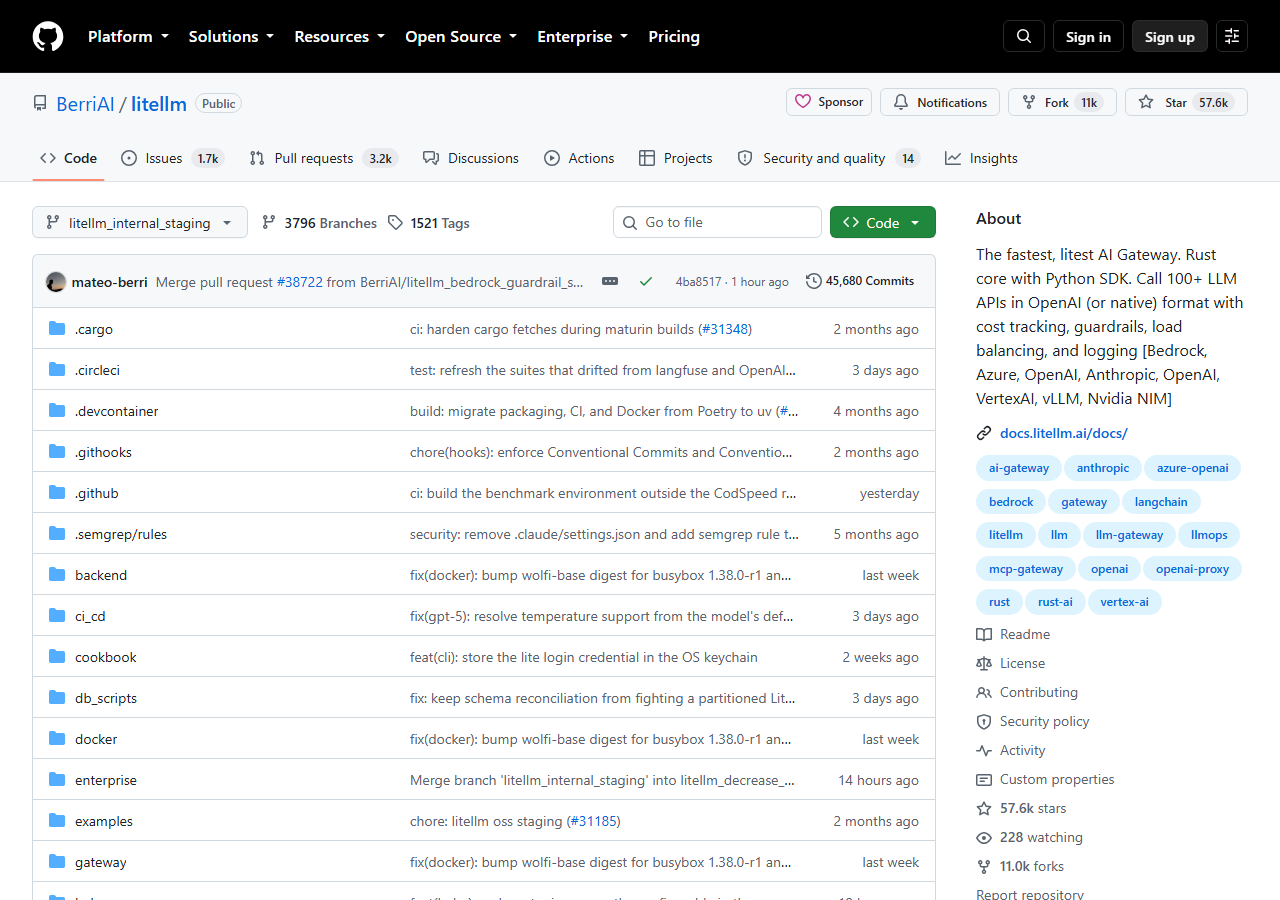Click the docker folder icon
The image size is (1280, 900).
(57, 739)
